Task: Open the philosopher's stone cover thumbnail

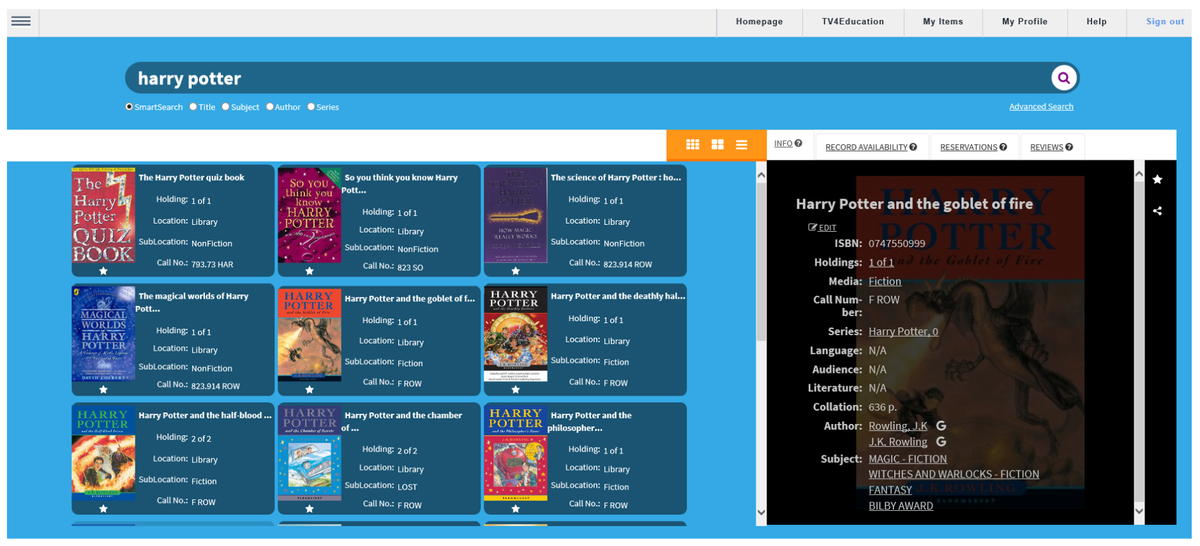Action: [515, 452]
